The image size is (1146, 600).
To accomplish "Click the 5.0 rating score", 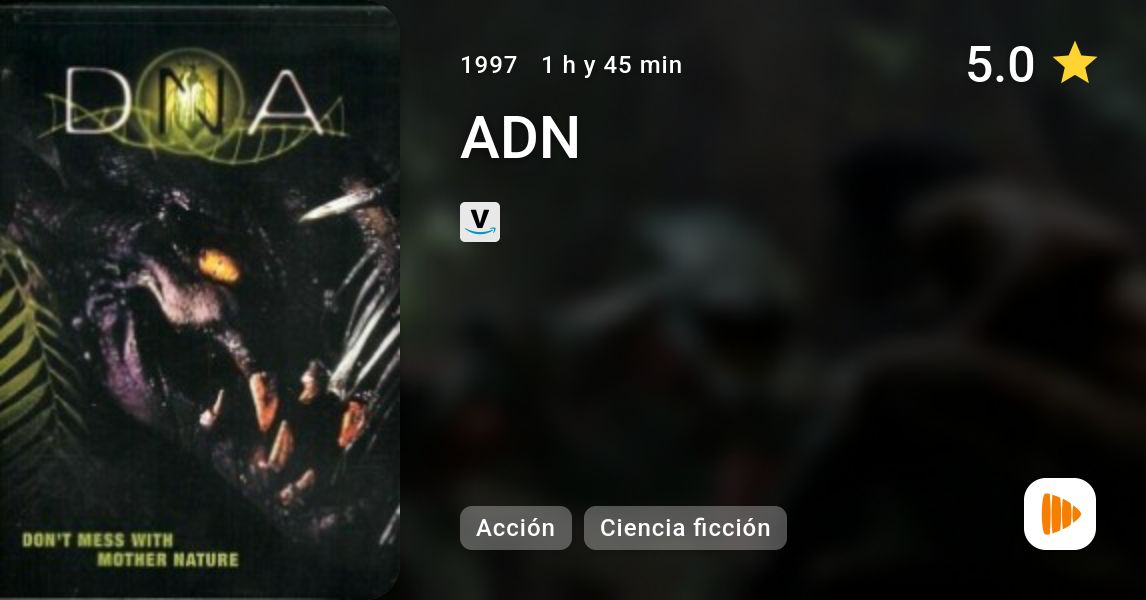I will click(x=1000, y=64).
